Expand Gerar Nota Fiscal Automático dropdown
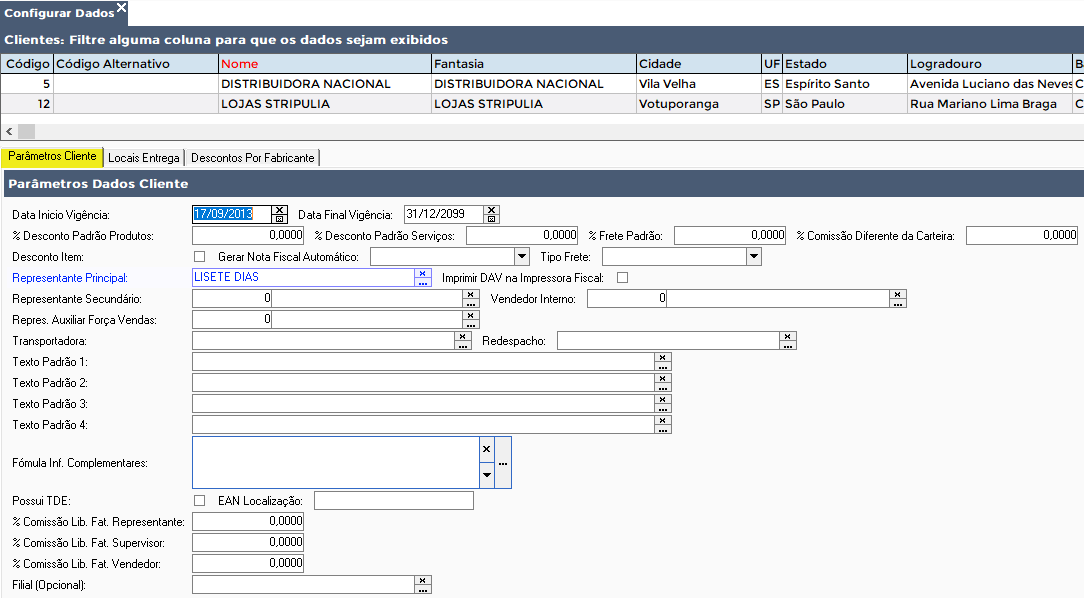Image resolution: width=1084 pixels, height=598 pixels. (x=522, y=256)
